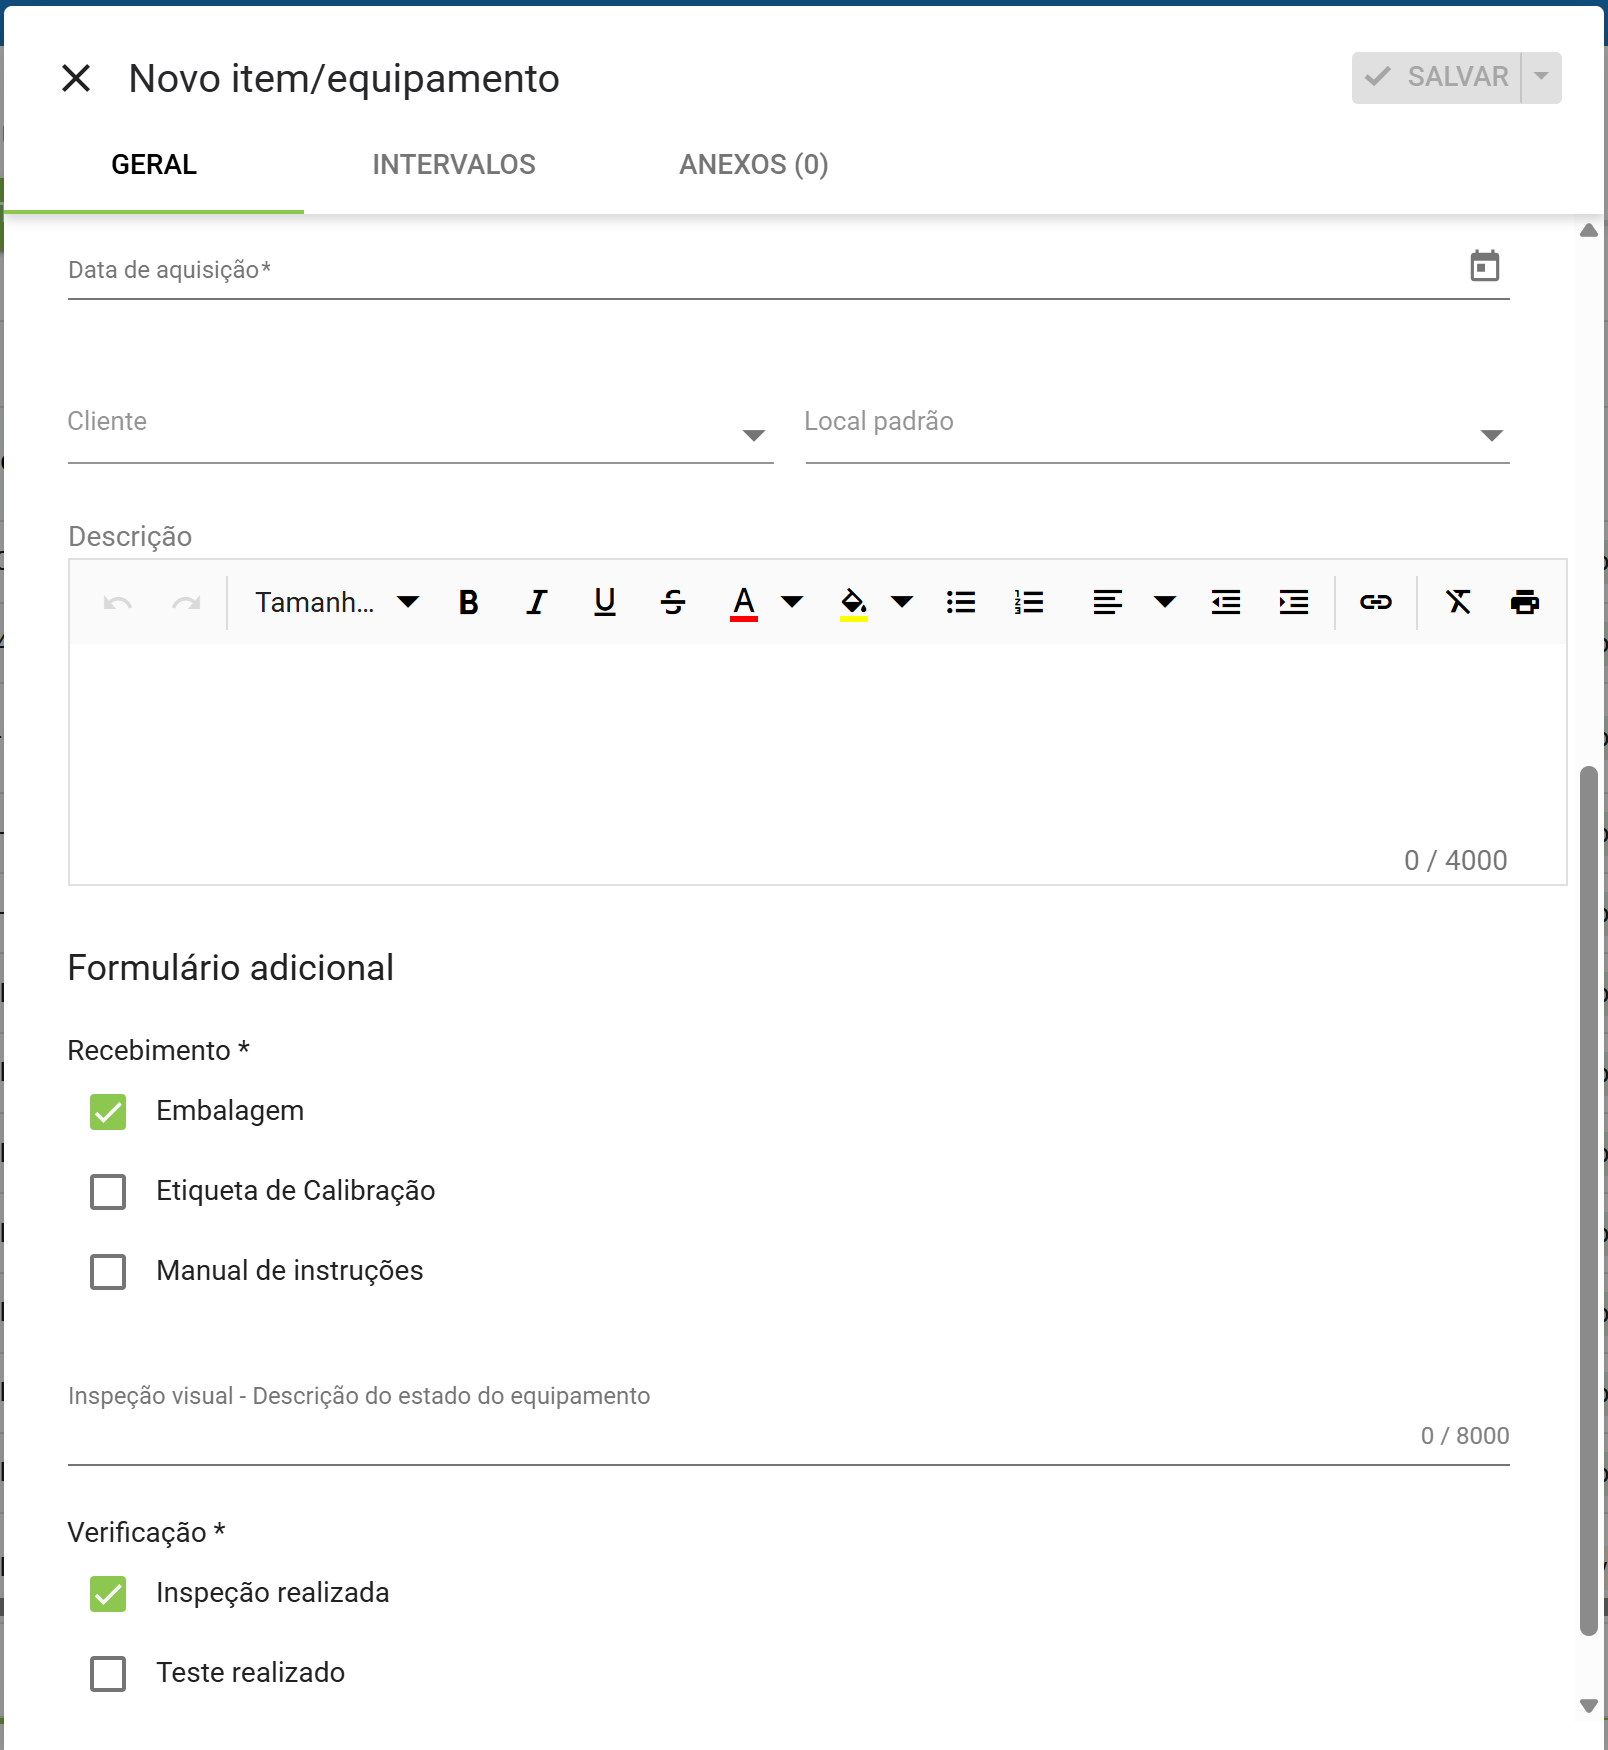The image size is (1608, 1750).
Task: Clear text formatting icon
Action: point(1458,602)
